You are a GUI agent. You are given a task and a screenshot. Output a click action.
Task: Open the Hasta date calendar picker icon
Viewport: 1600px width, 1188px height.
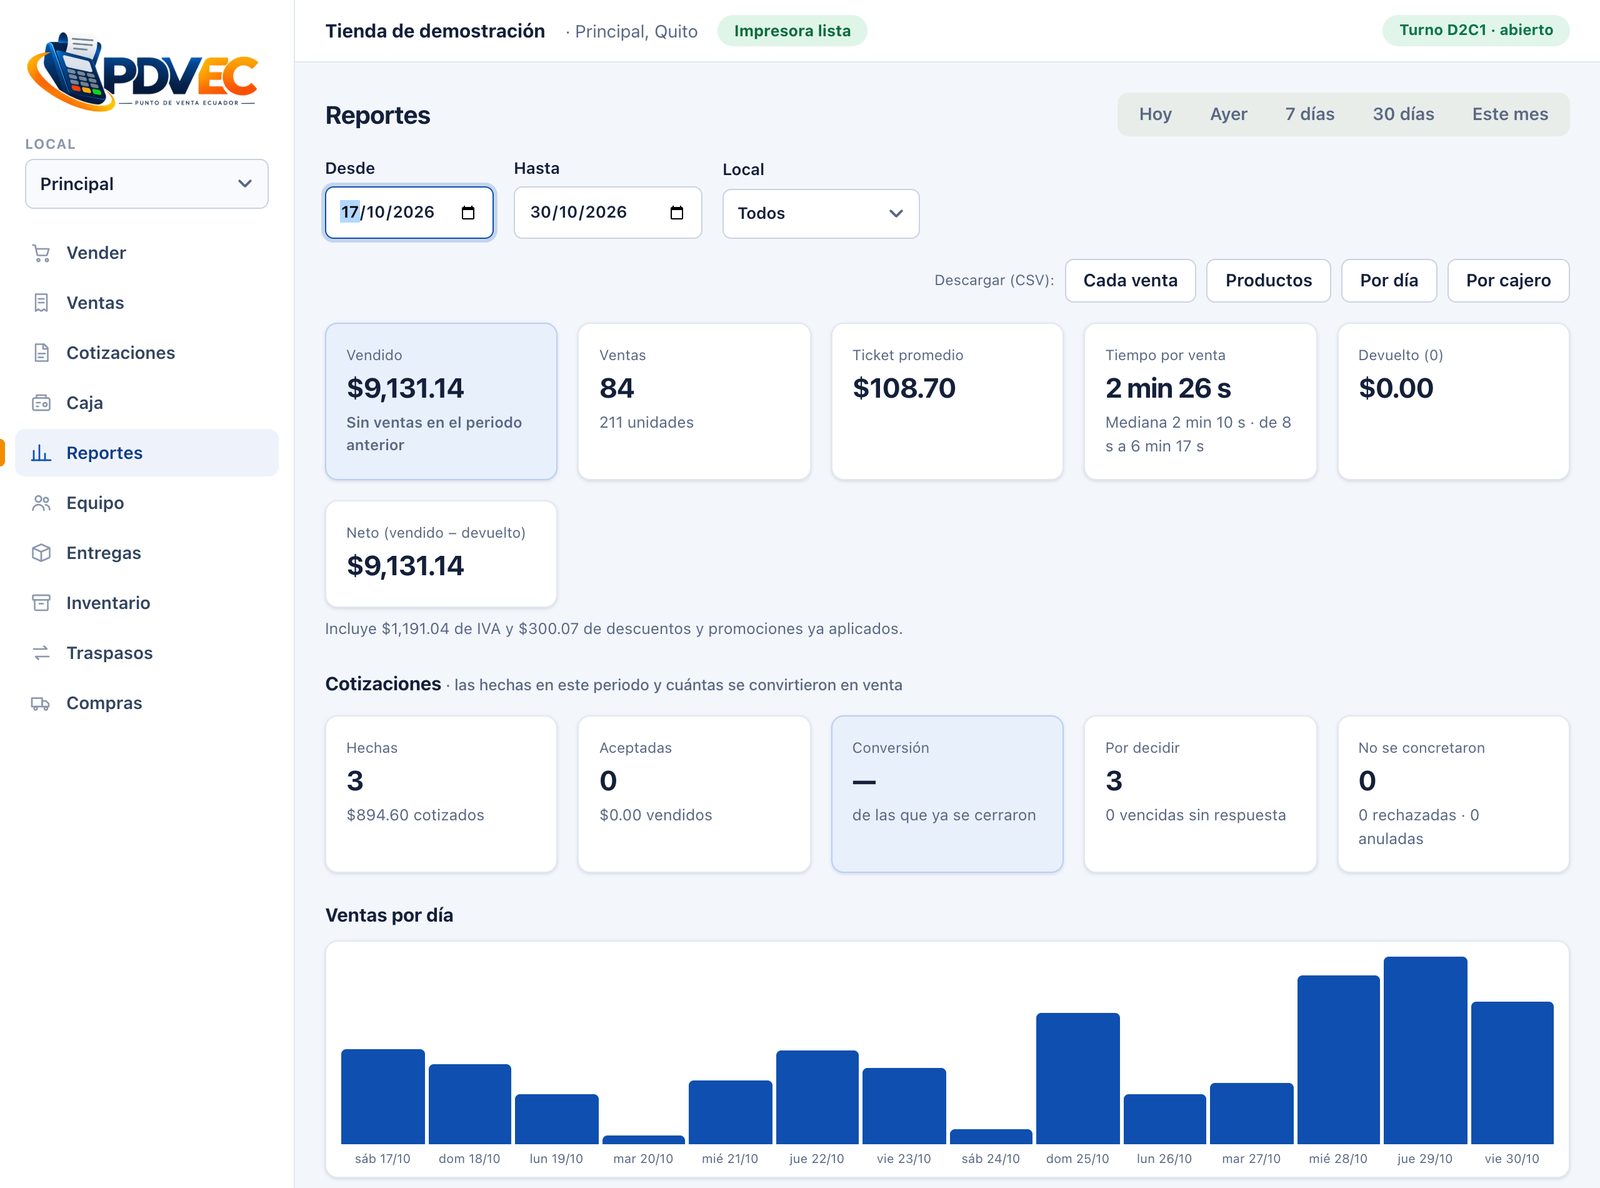point(677,213)
